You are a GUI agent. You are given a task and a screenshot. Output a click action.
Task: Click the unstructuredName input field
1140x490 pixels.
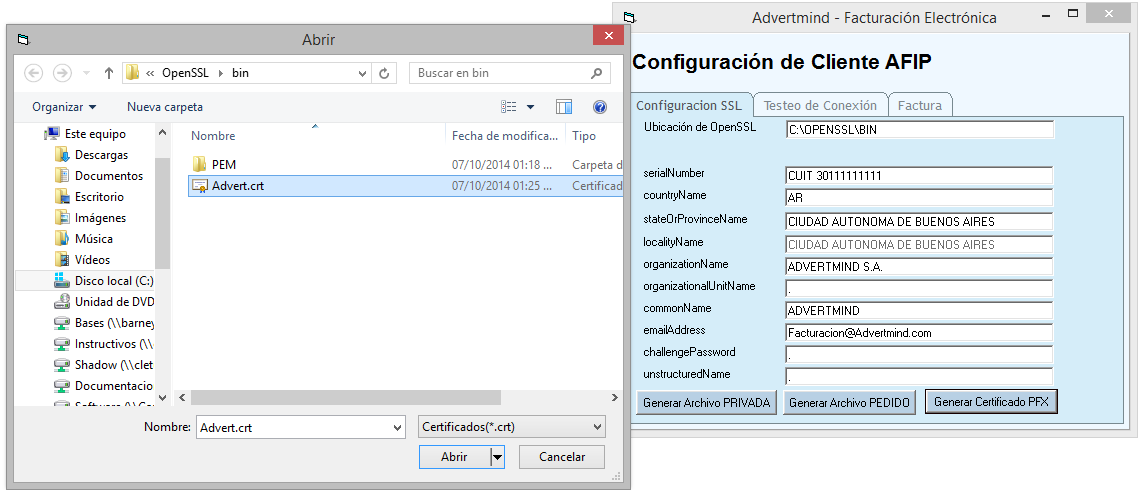point(920,377)
